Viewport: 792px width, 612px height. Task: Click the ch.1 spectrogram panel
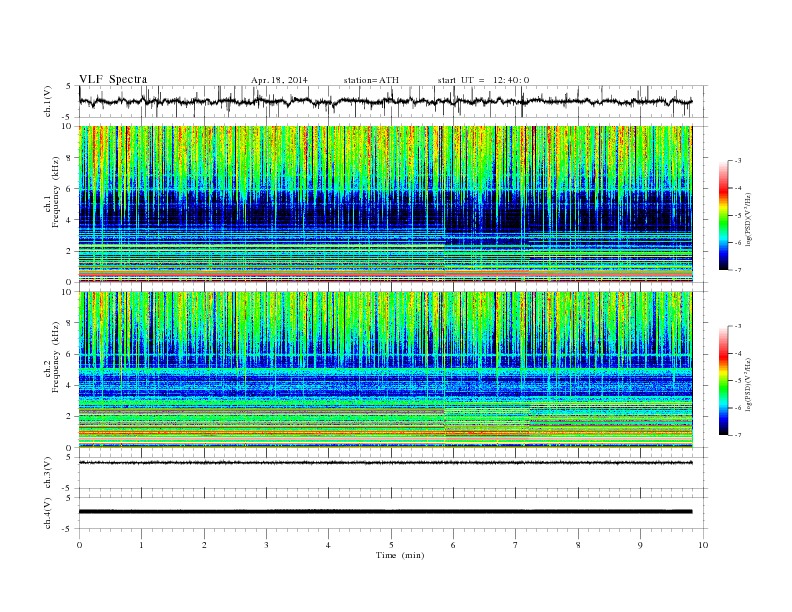[x=385, y=204]
